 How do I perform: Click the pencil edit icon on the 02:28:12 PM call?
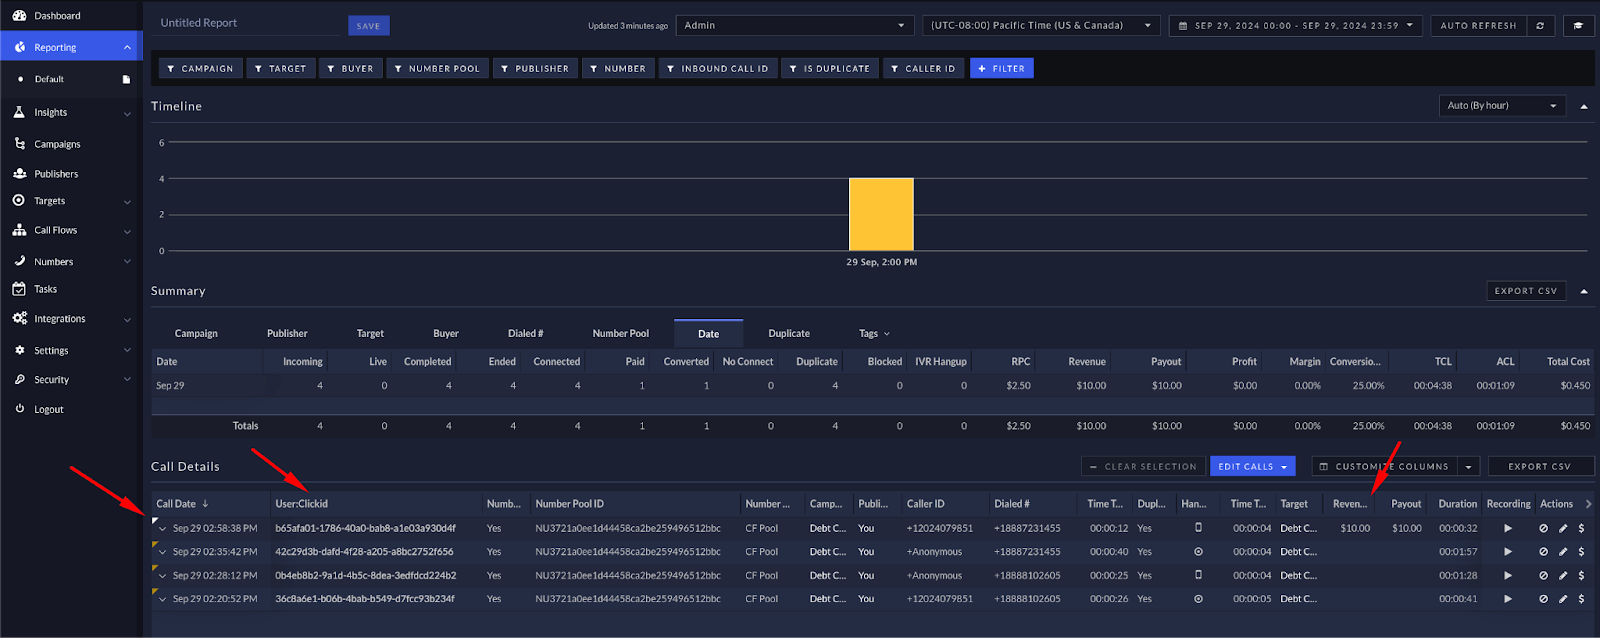pos(1563,576)
